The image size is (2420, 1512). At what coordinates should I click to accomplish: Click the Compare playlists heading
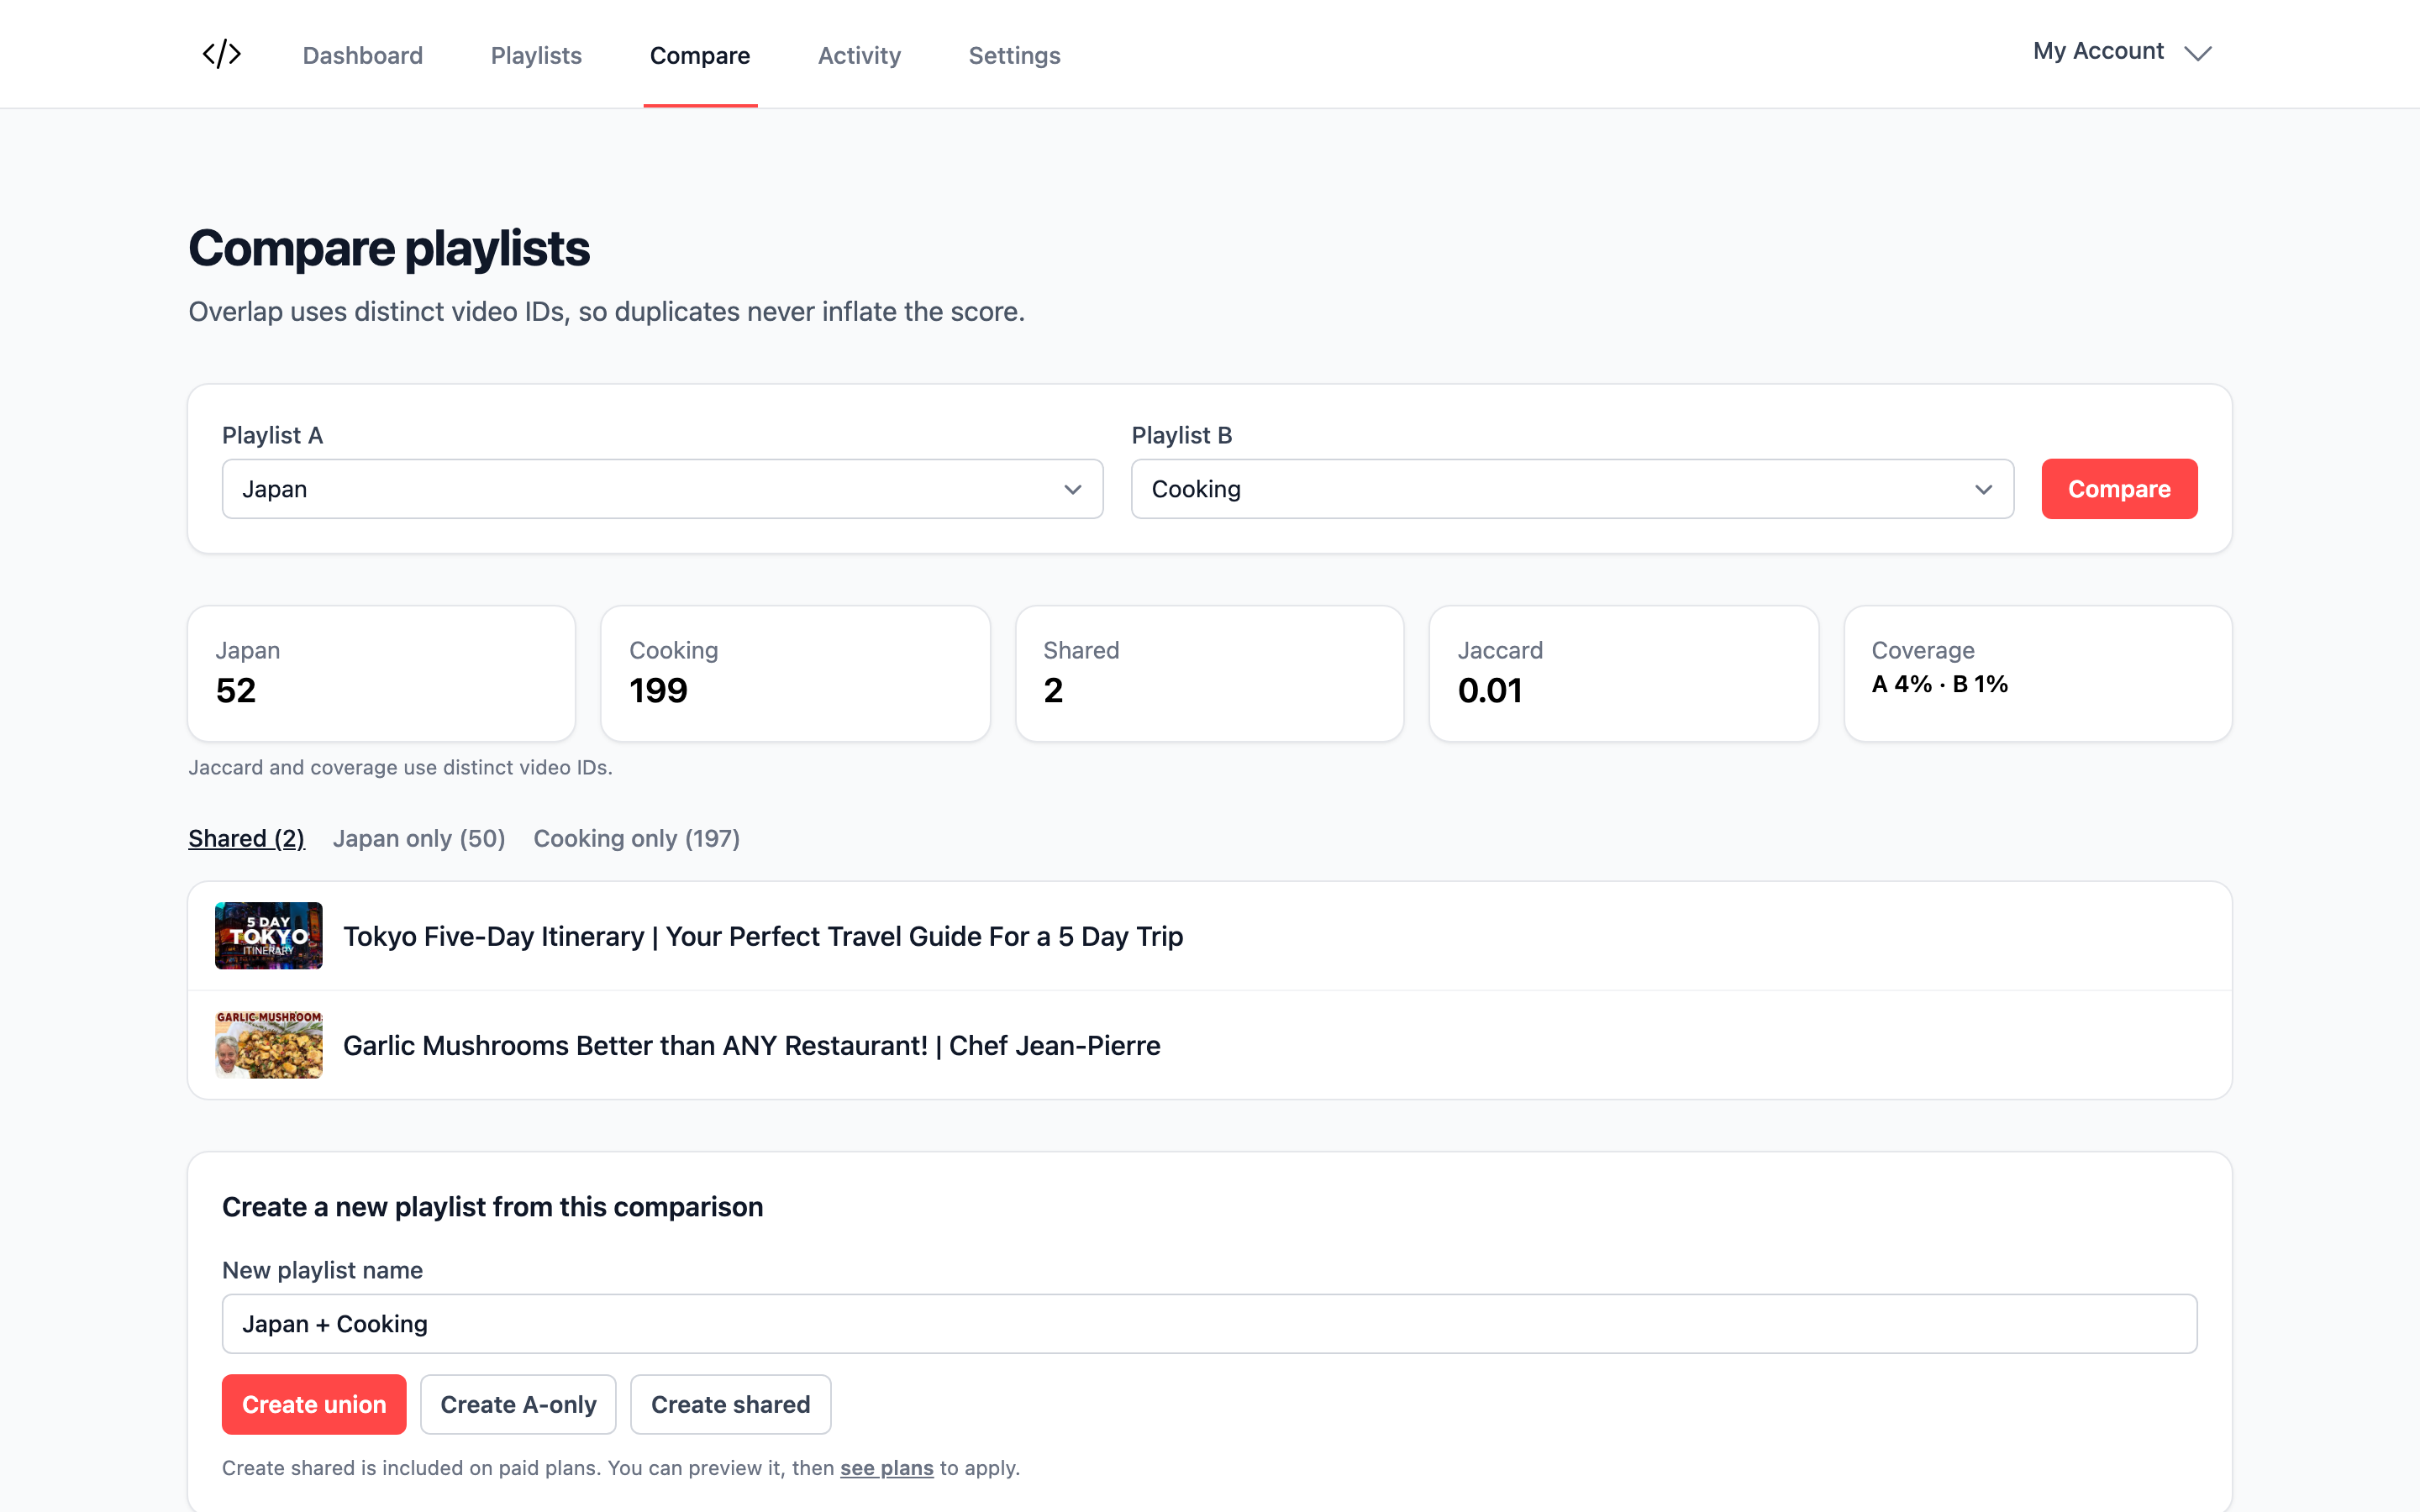pos(389,248)
